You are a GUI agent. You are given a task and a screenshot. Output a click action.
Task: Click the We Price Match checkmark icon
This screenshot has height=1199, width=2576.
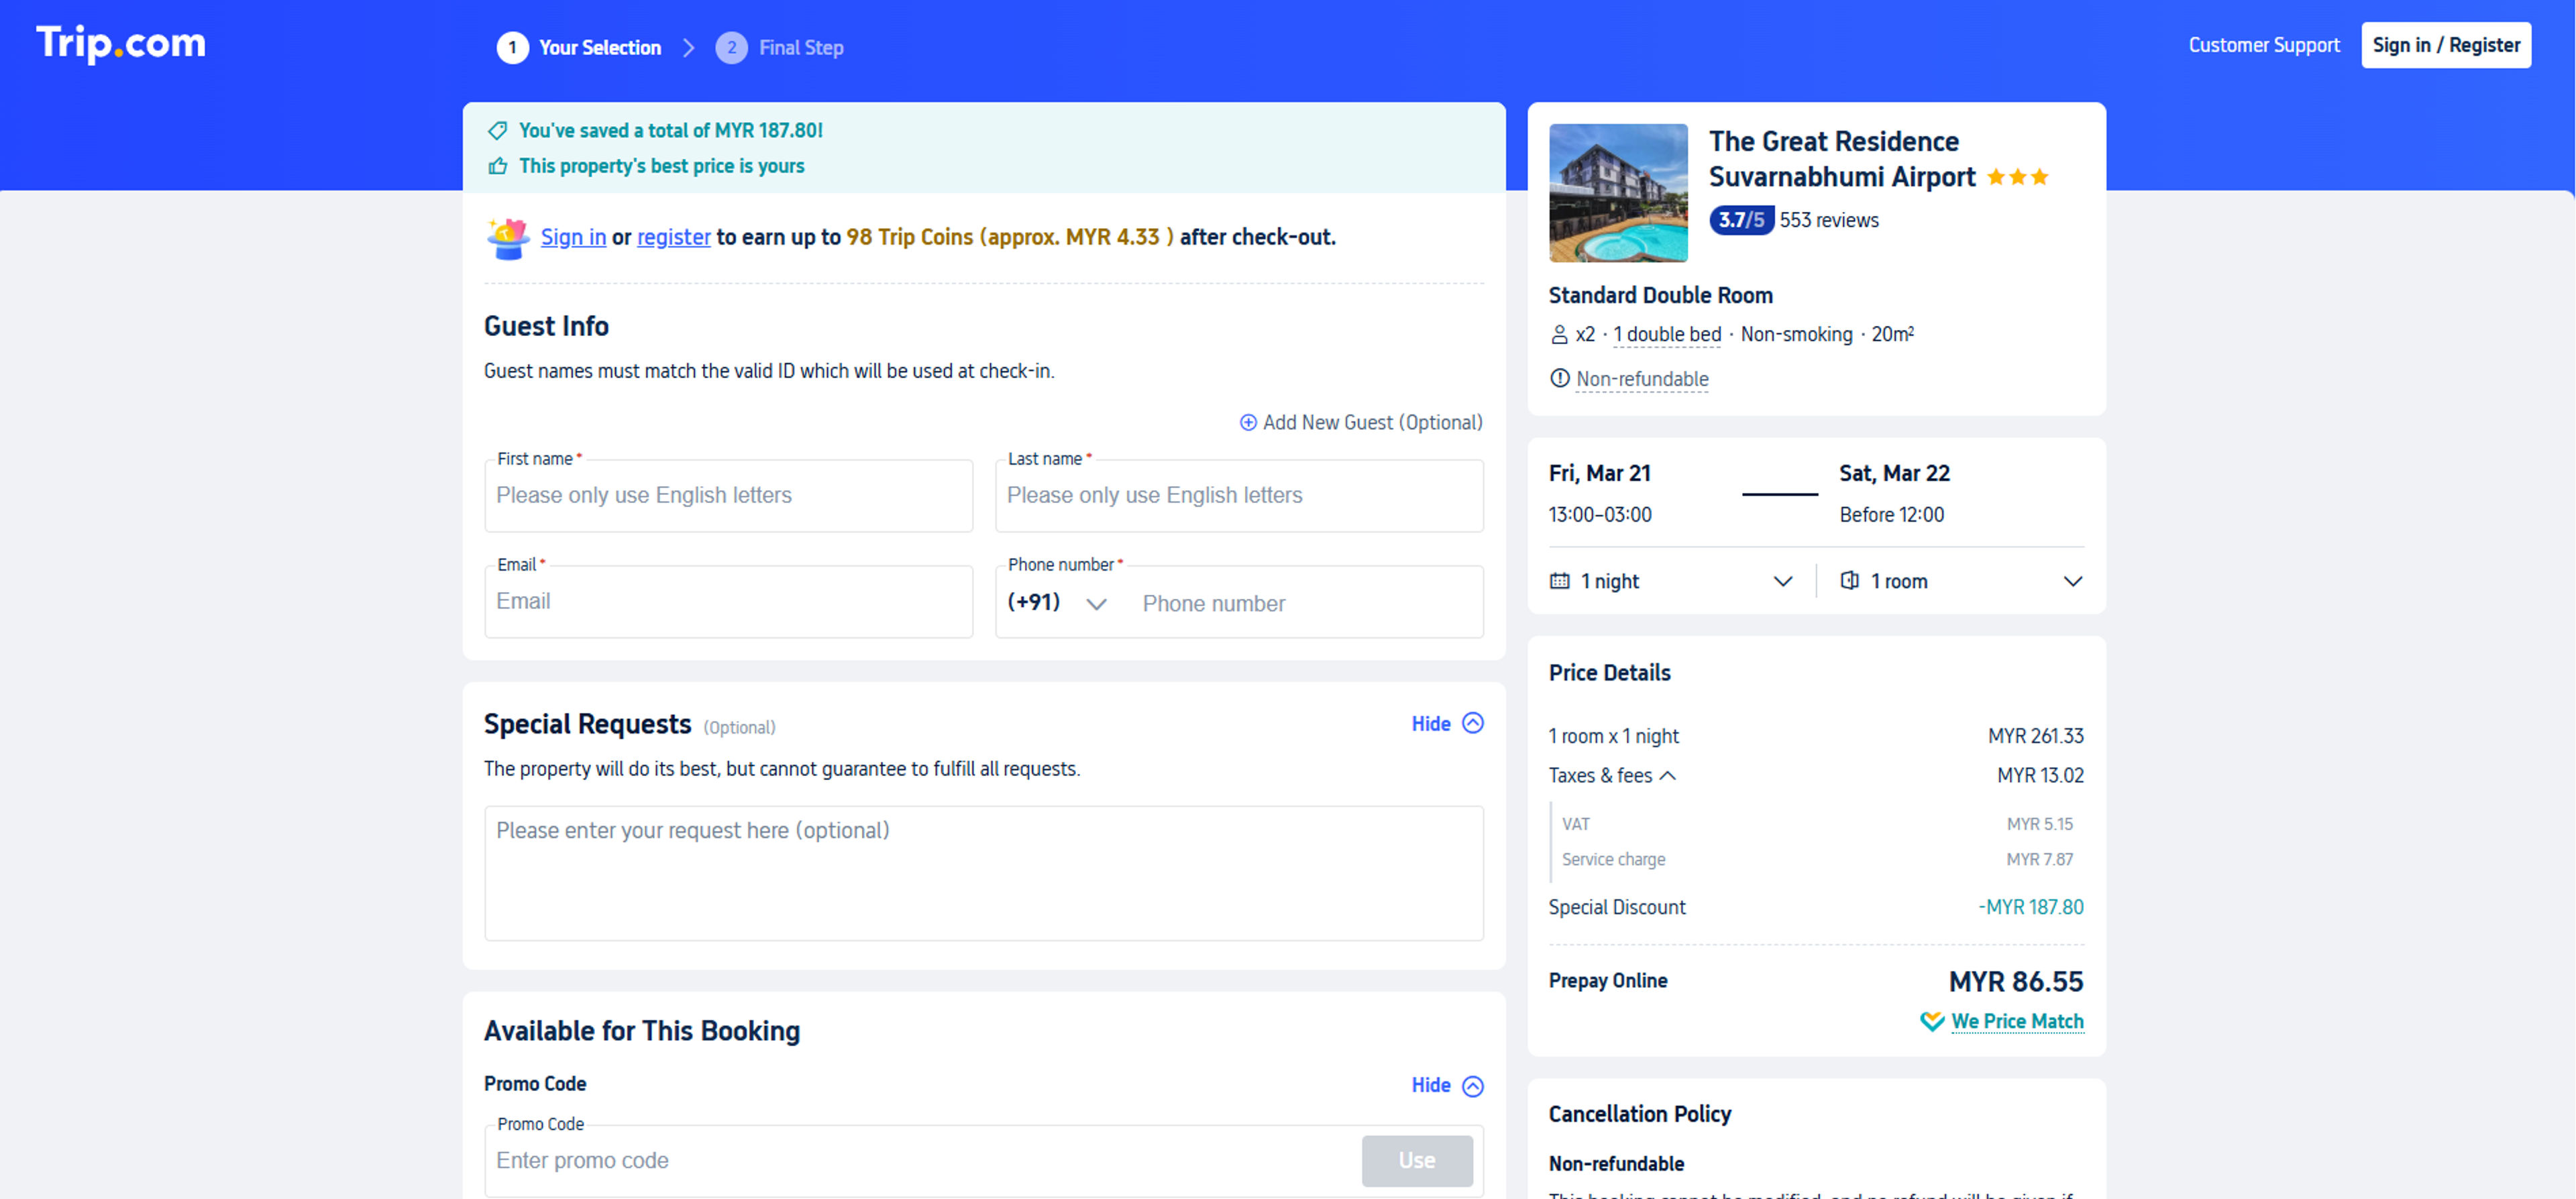pos(1932,1021)
